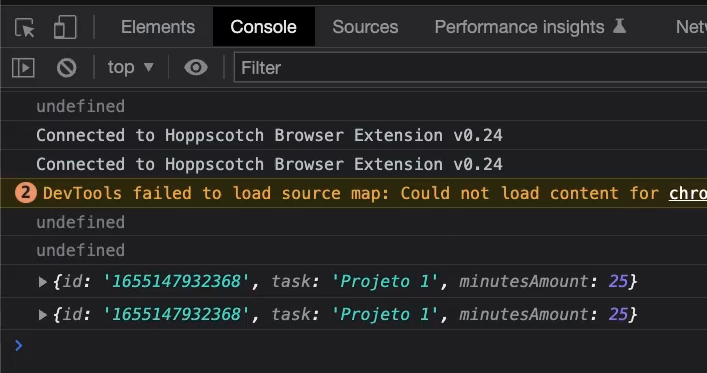Screen dimensions: 707x373
Task: Clear the console with the ban icon
Action: pyautogui.click(x=67, y=68)
